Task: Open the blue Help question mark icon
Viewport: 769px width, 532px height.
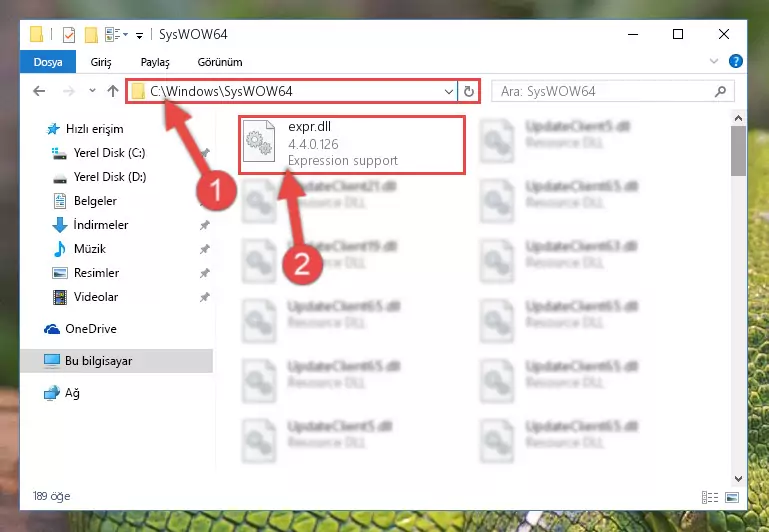Action: click(736, 61)
